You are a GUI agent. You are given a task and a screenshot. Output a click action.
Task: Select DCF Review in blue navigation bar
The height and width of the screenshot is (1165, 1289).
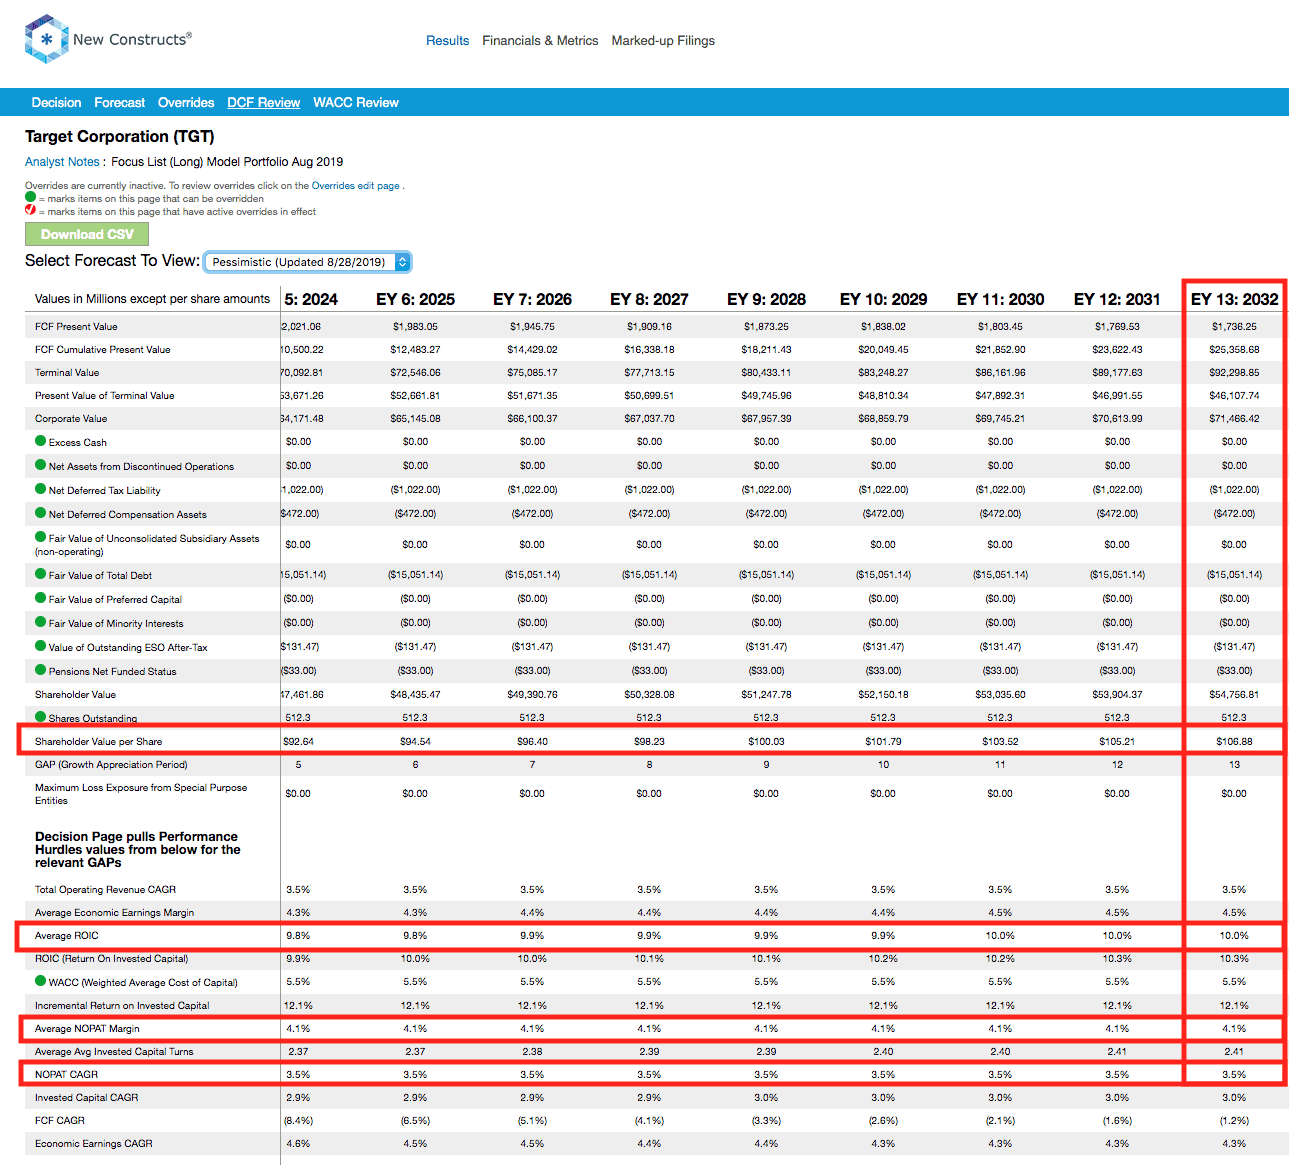[x=264, y=103]
